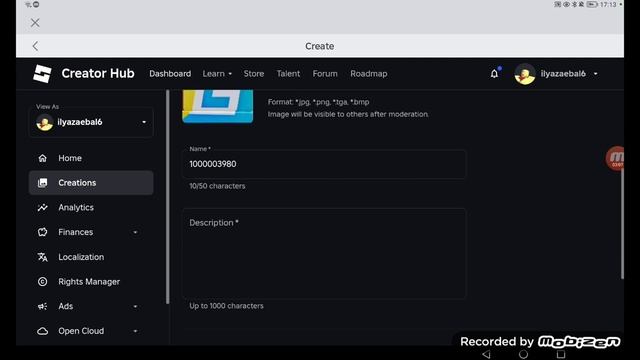Image resolution: width=640 pixels, height=360 pixels.
Task: Open the ilyazaebal6 account dropdown arrow
Action: coord(596,74)
